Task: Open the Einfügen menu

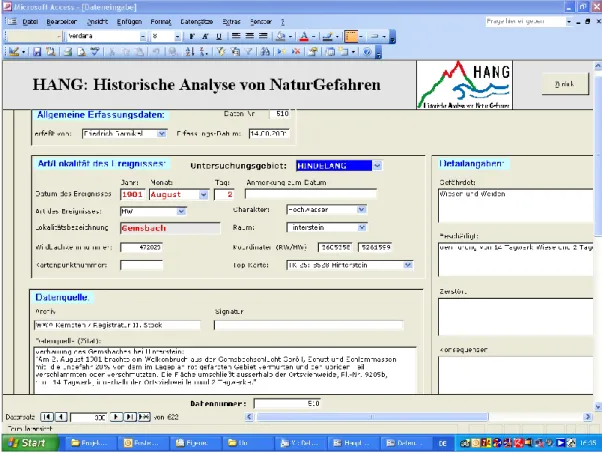Action: [x=129, y=22]
